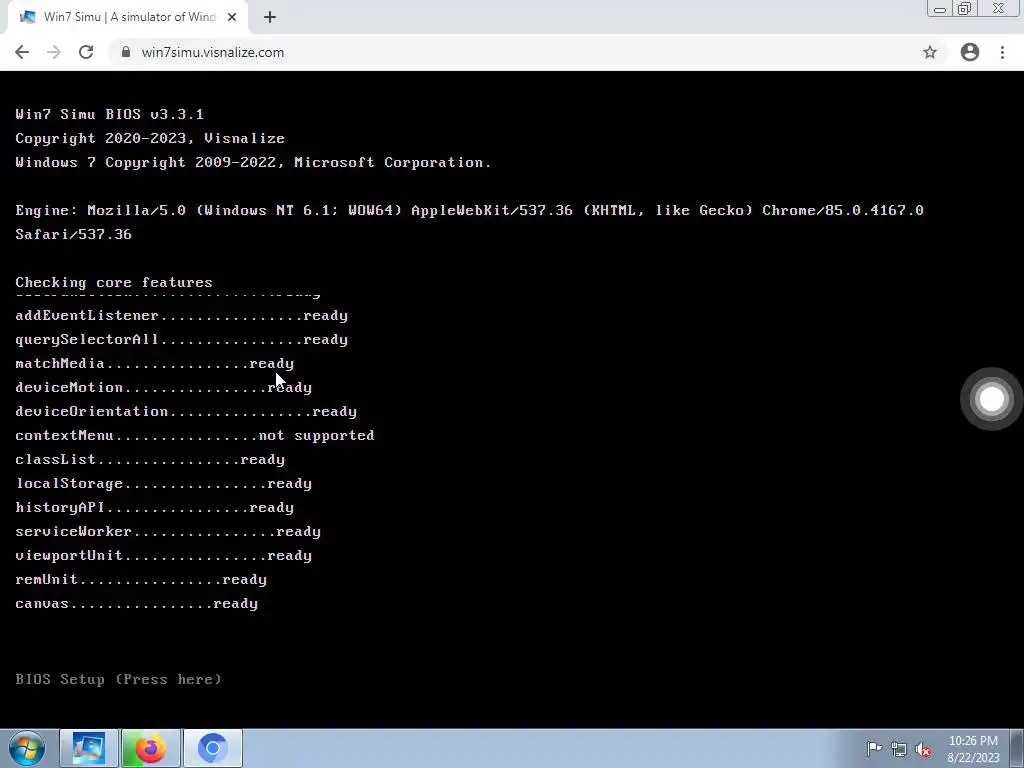Image resolution: width=1024 pixels, height=768 pixels.
Task: Click the 'Checking core features' heading
Action: [x=114, y=282]
